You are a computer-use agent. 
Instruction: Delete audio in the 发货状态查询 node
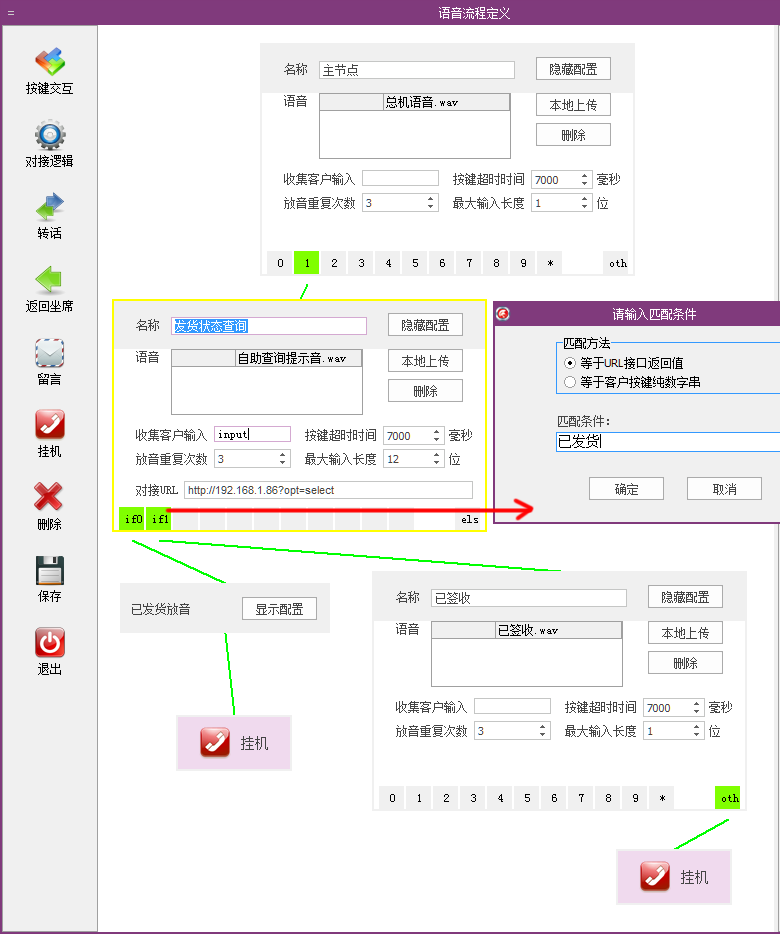pyautogui.click(x=425, y=391)
